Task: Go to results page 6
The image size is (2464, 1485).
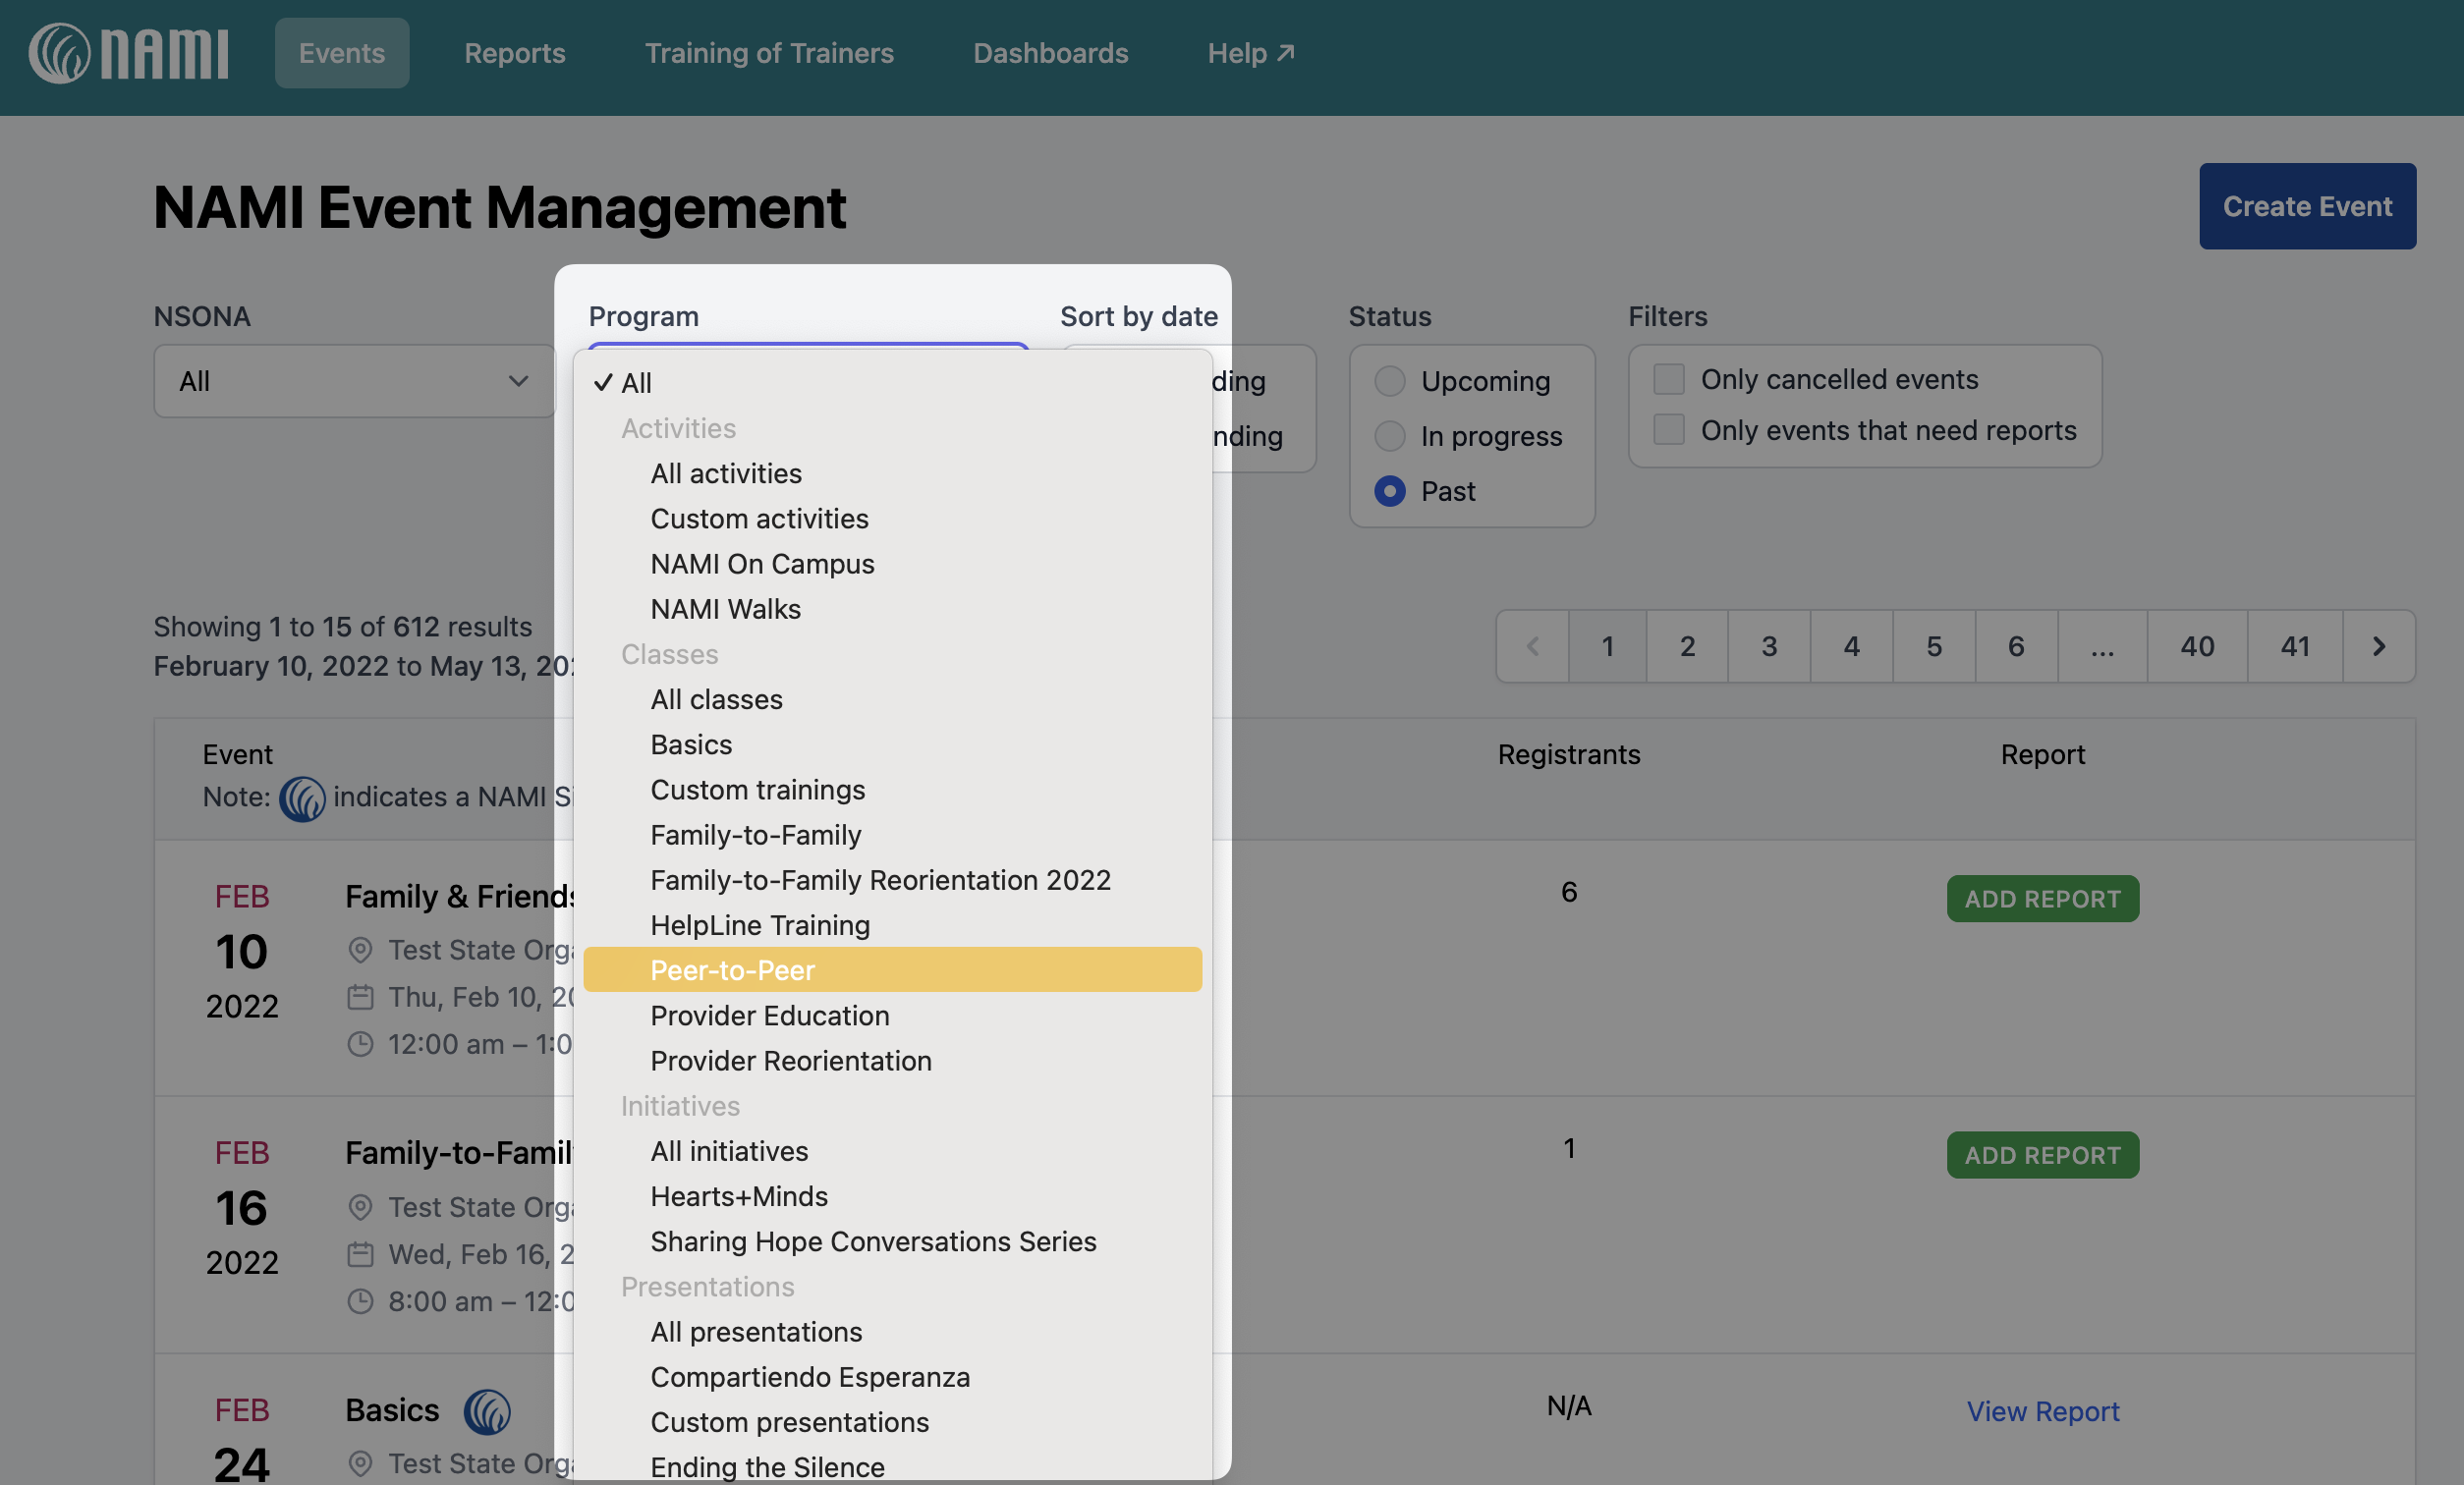Action: [x=2016, y=646]
